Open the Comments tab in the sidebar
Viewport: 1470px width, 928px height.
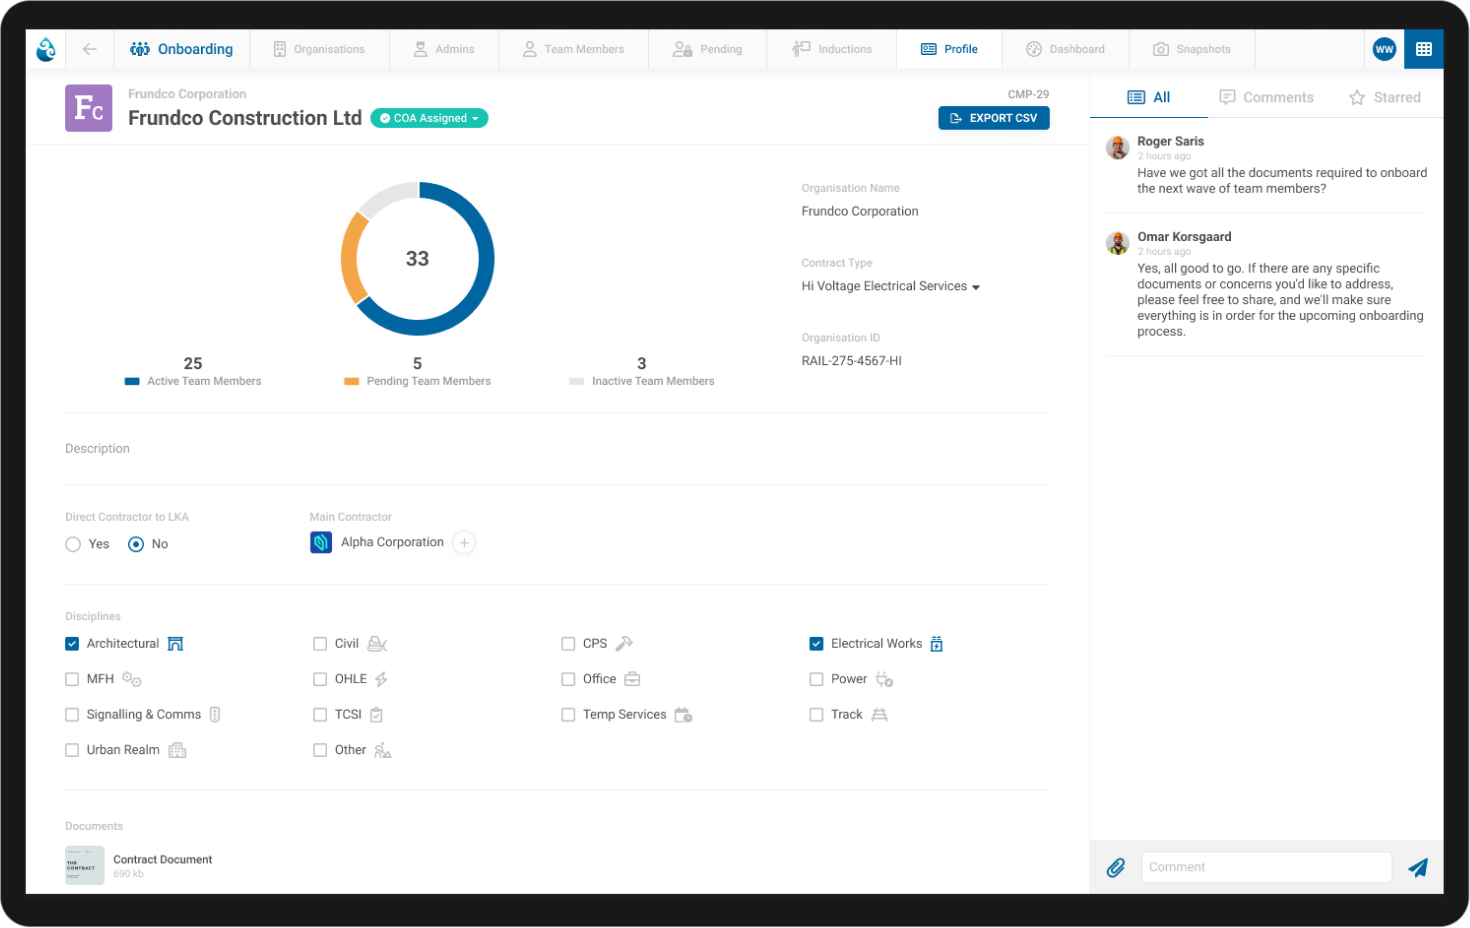tap(1267, 97)
